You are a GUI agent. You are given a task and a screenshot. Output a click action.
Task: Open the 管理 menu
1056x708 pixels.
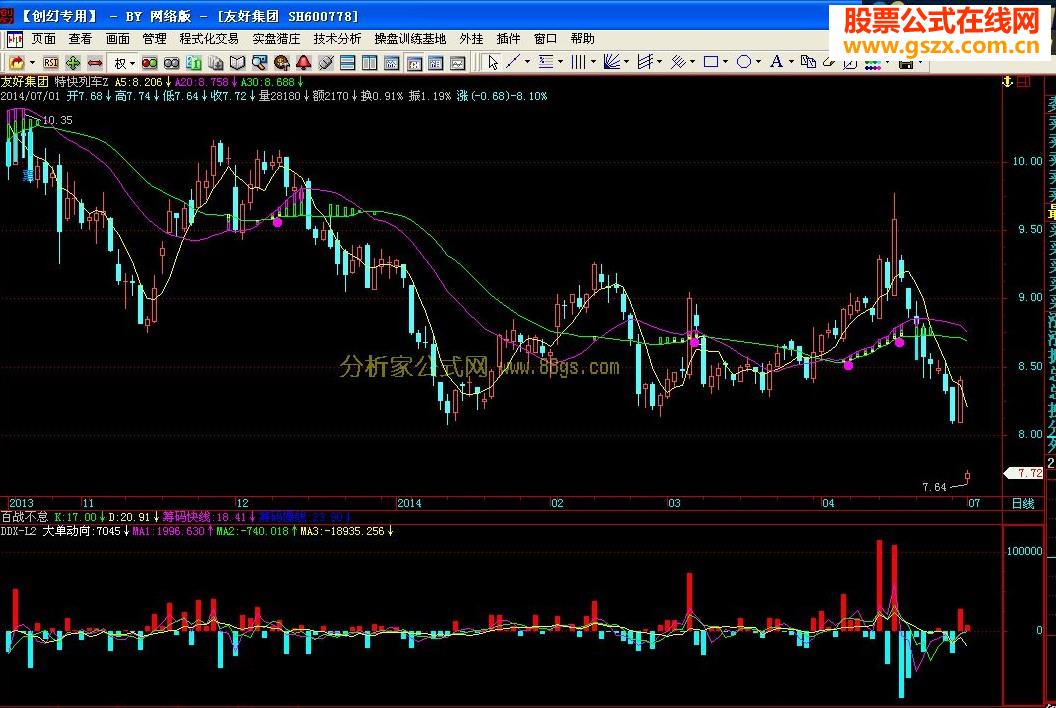tap(154, 39)
